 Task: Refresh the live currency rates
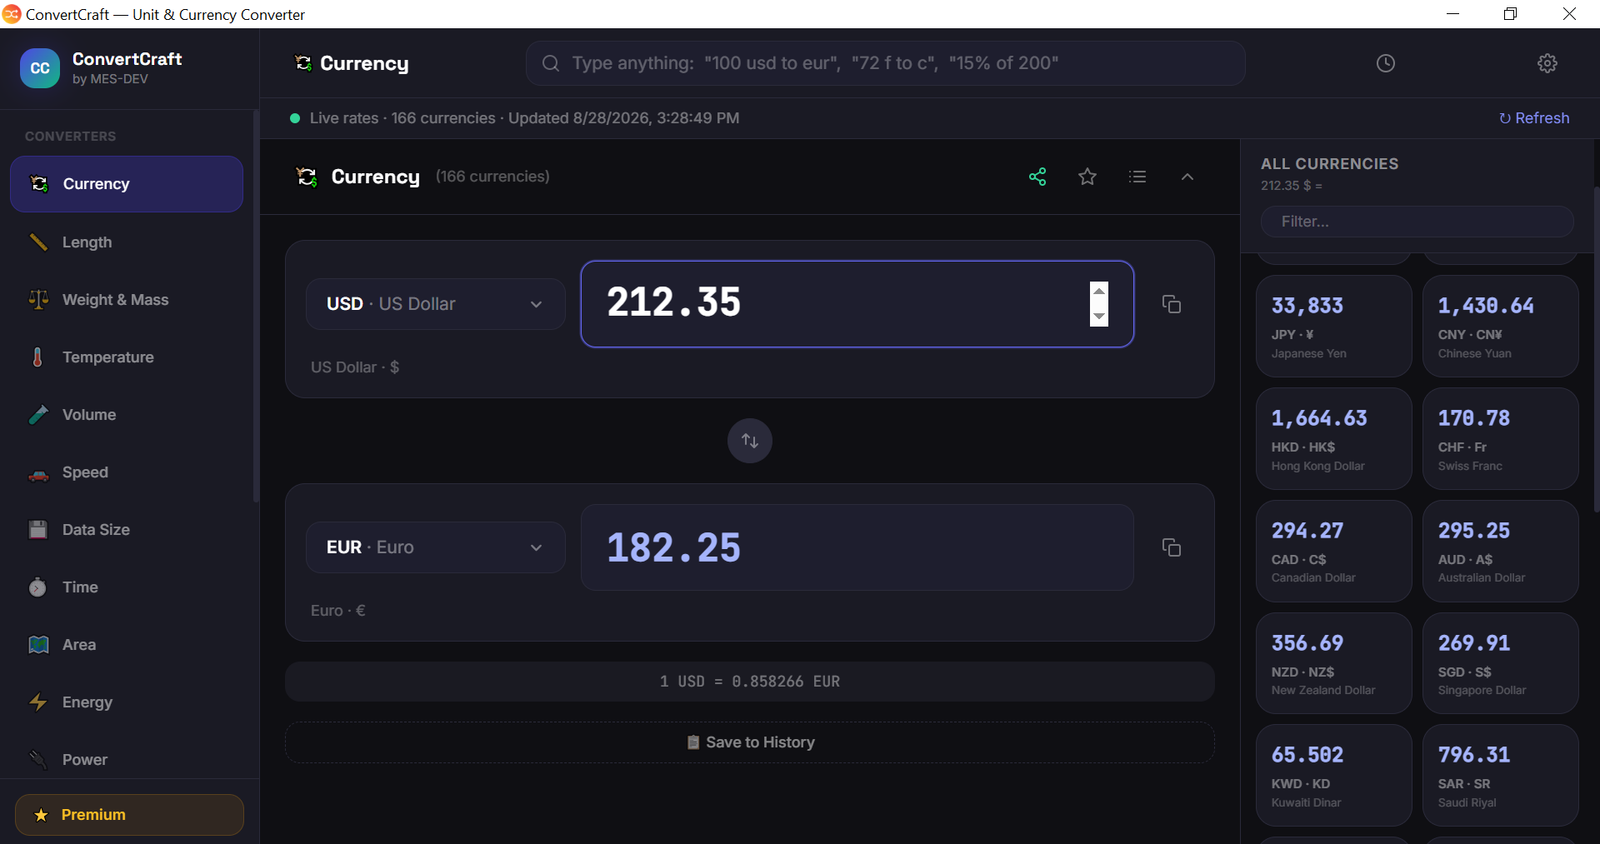(1534, 118)
